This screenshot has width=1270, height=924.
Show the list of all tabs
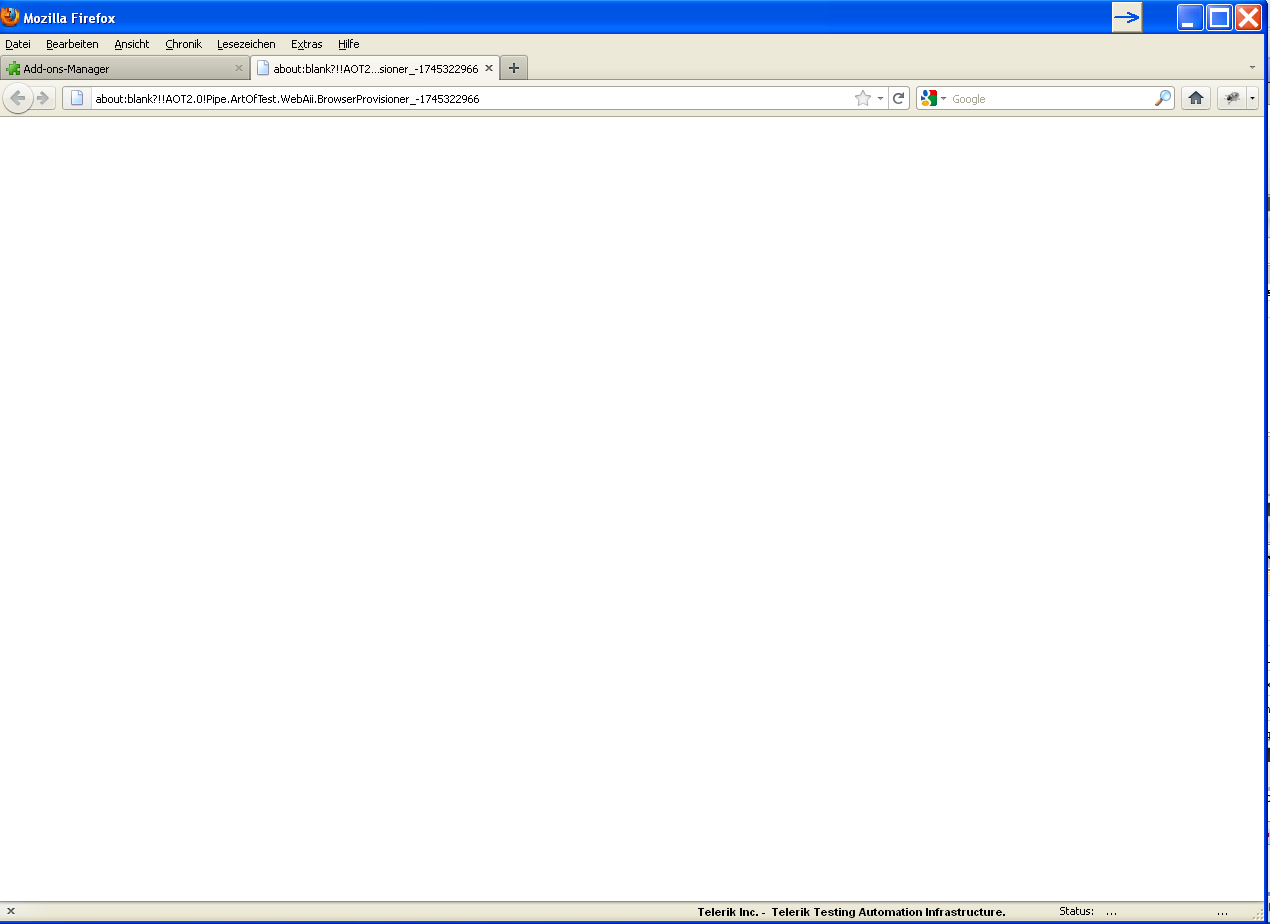pyautogui.click(x=1253, y=67)
